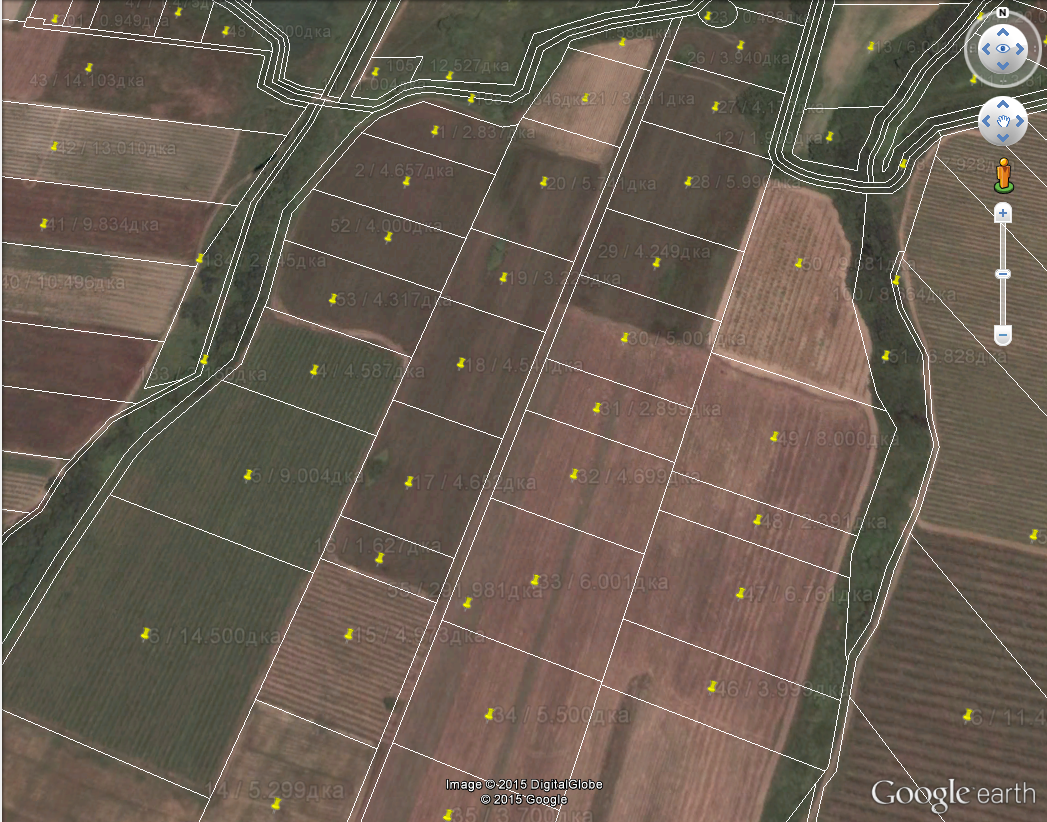The width and height of the screenshot is (1047, 822).
Task: Click the look-left arrow on the eye joystick
Action: [986, 48]
